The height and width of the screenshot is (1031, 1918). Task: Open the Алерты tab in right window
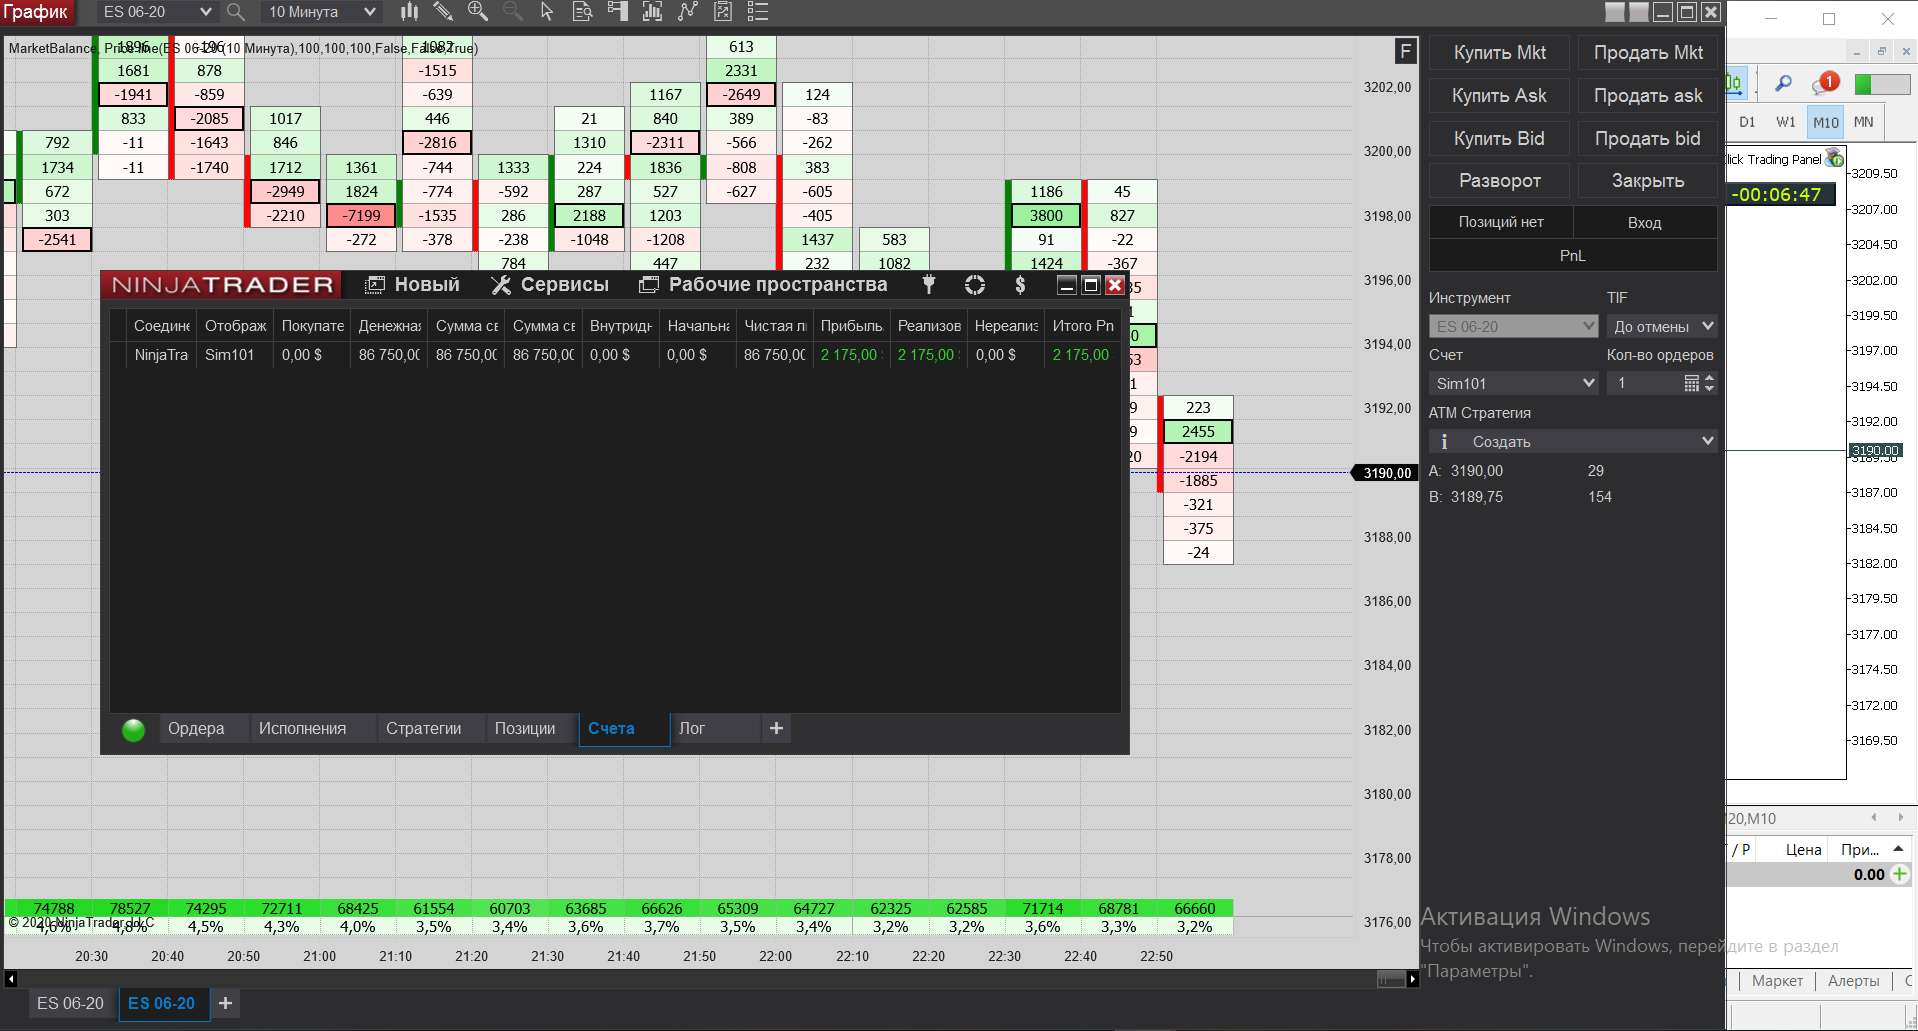(x=1854, y=981)
